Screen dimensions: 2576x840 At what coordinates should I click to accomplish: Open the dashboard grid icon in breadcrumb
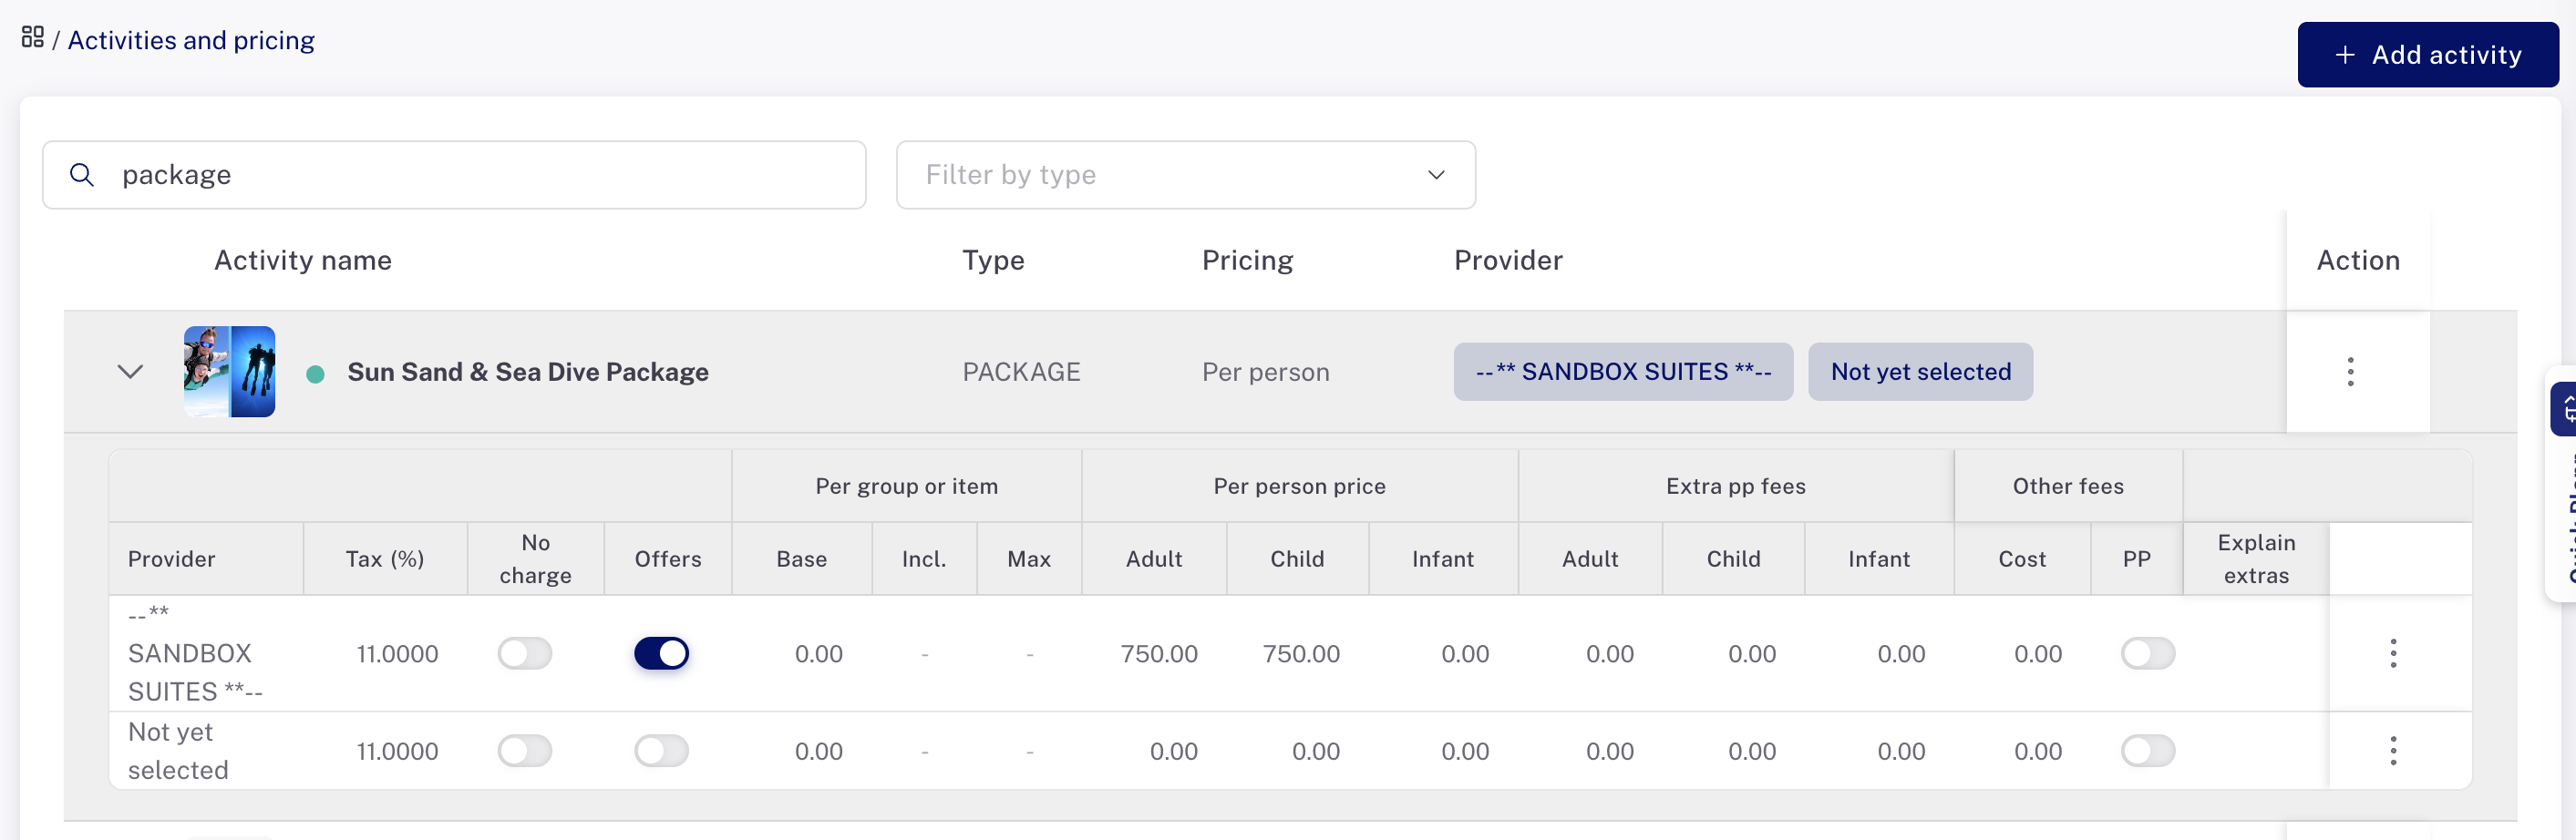coord(32,38)
